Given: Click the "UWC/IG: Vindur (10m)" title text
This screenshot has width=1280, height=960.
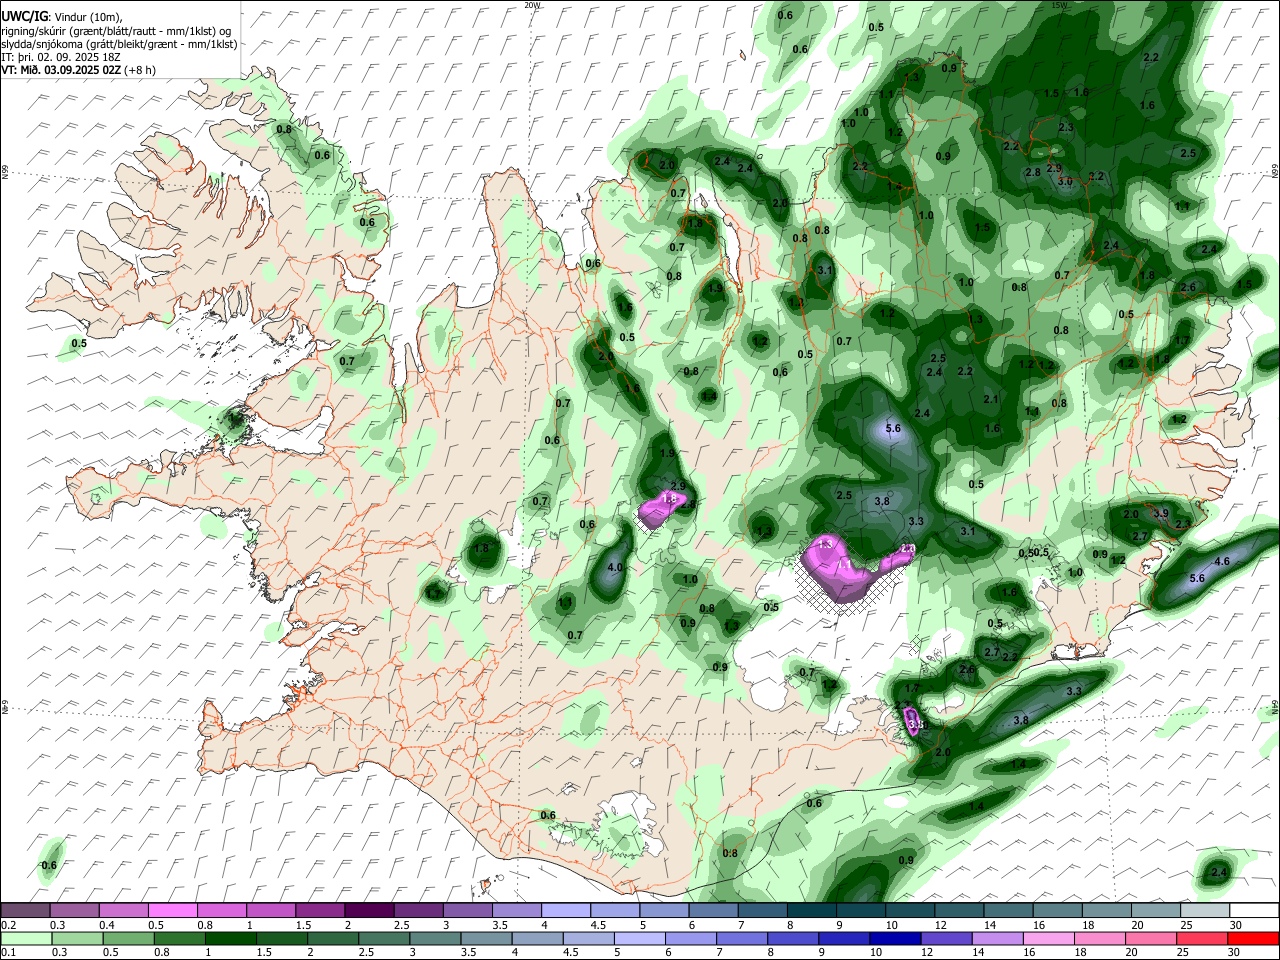Looking at the screenshot, I should pyautogui.click(x=61, y=16).
